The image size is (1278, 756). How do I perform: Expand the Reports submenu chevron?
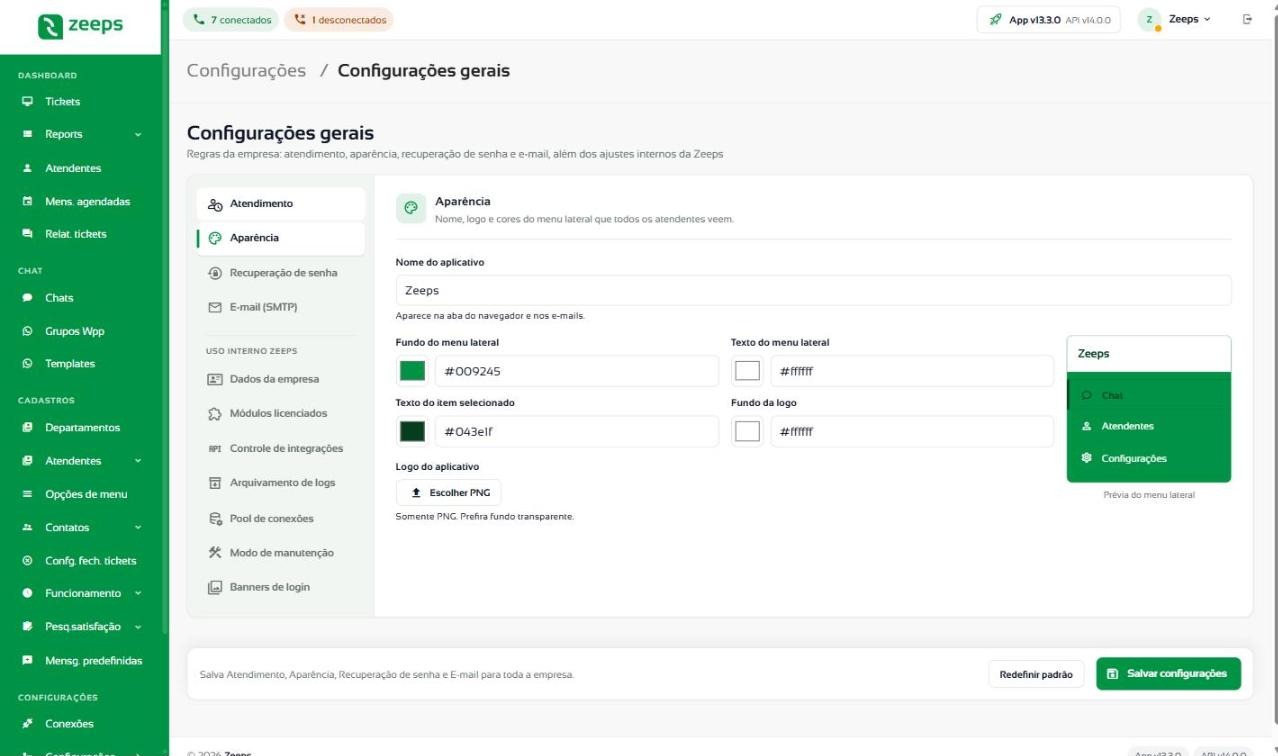pos(139,134)
